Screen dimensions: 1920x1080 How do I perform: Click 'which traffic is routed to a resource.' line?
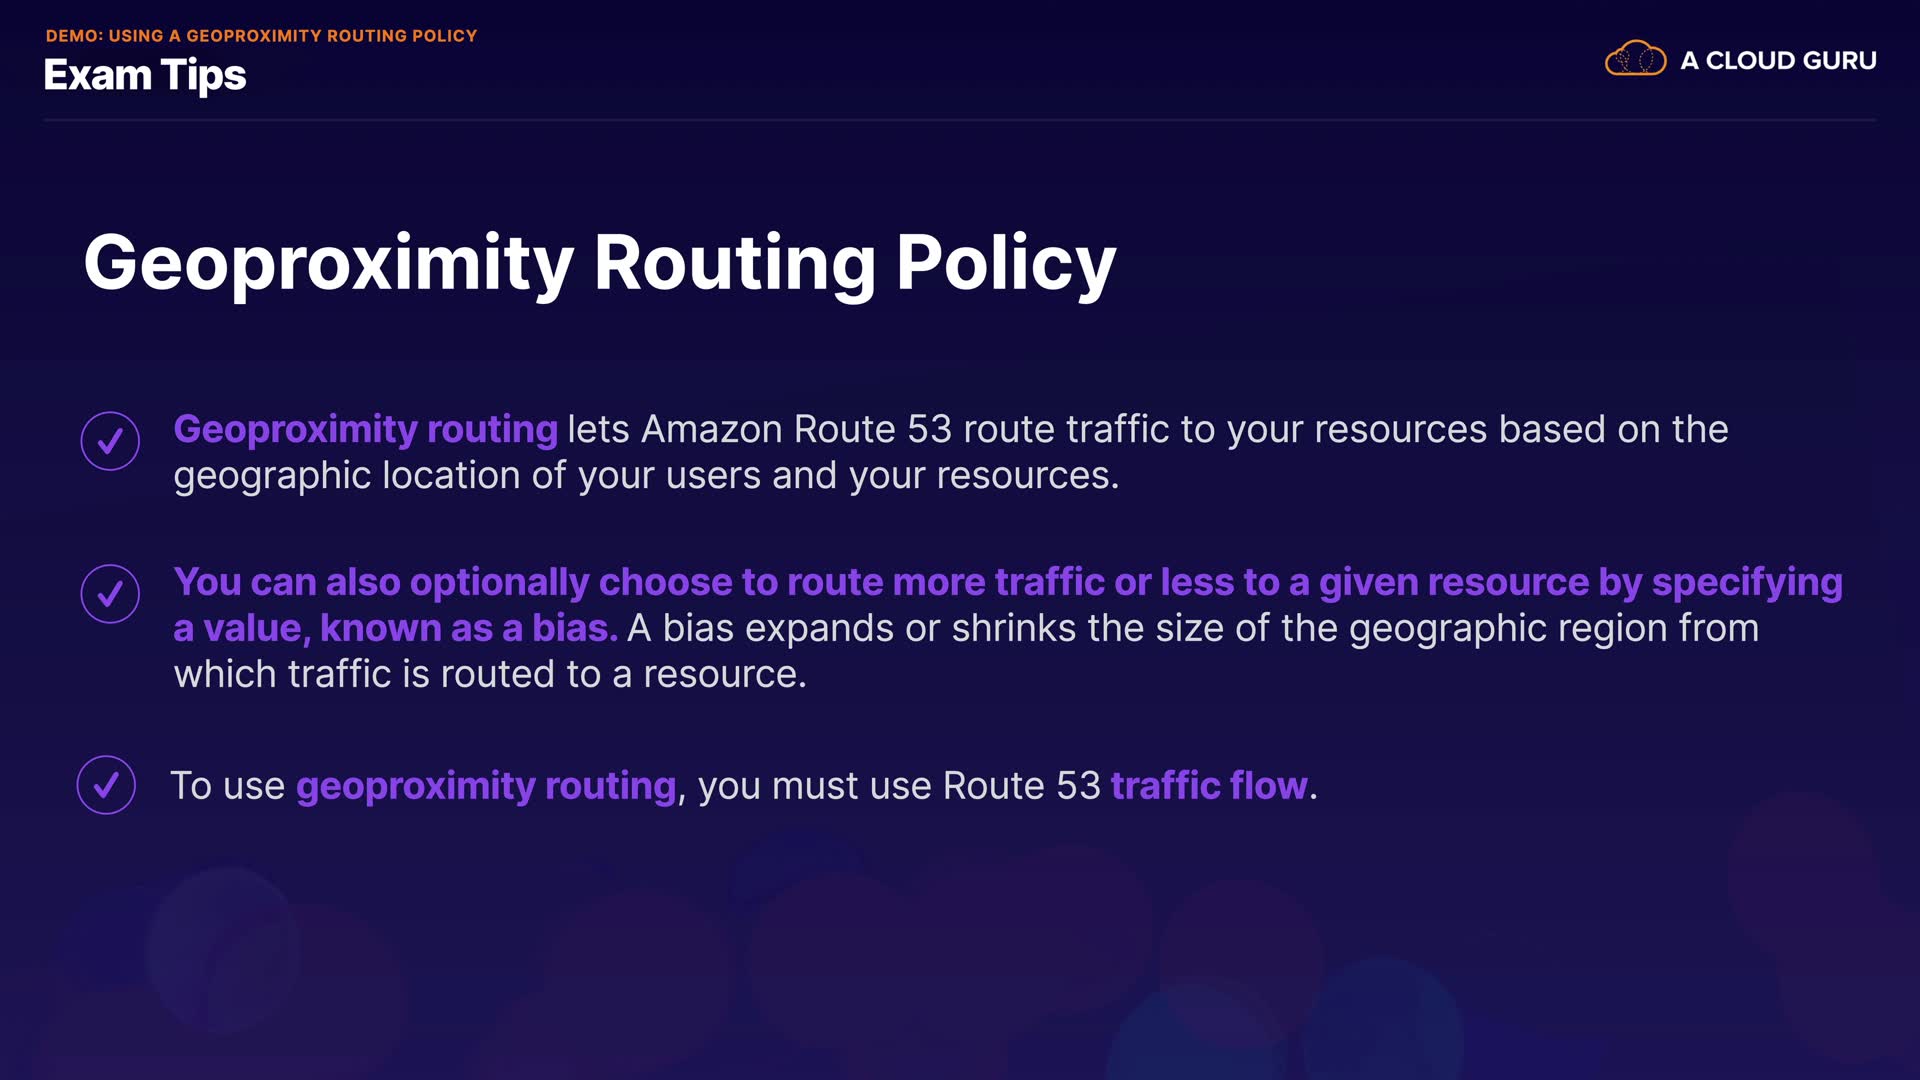click(490, 674)
